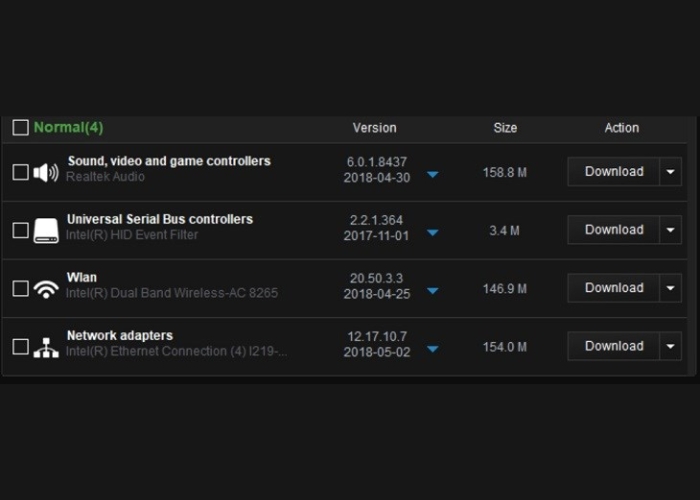Open Download options arrow for Network adapters
The width and height of the screenshot is (700, 500).
coord(670,347)
